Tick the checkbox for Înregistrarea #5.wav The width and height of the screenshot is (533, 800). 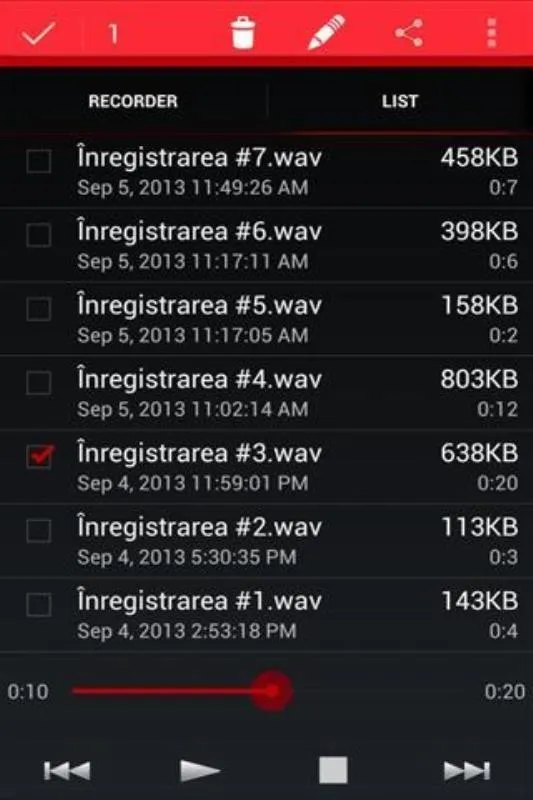[39, 309]
